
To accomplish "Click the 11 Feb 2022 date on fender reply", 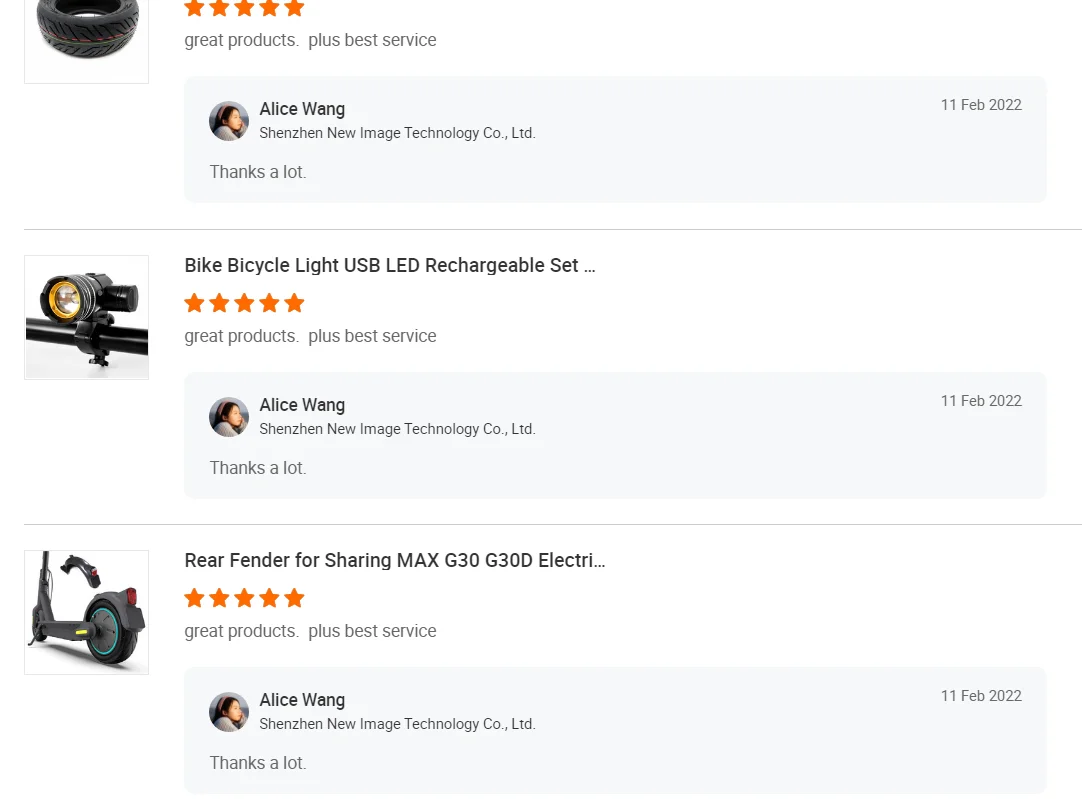I will (980, 696).
